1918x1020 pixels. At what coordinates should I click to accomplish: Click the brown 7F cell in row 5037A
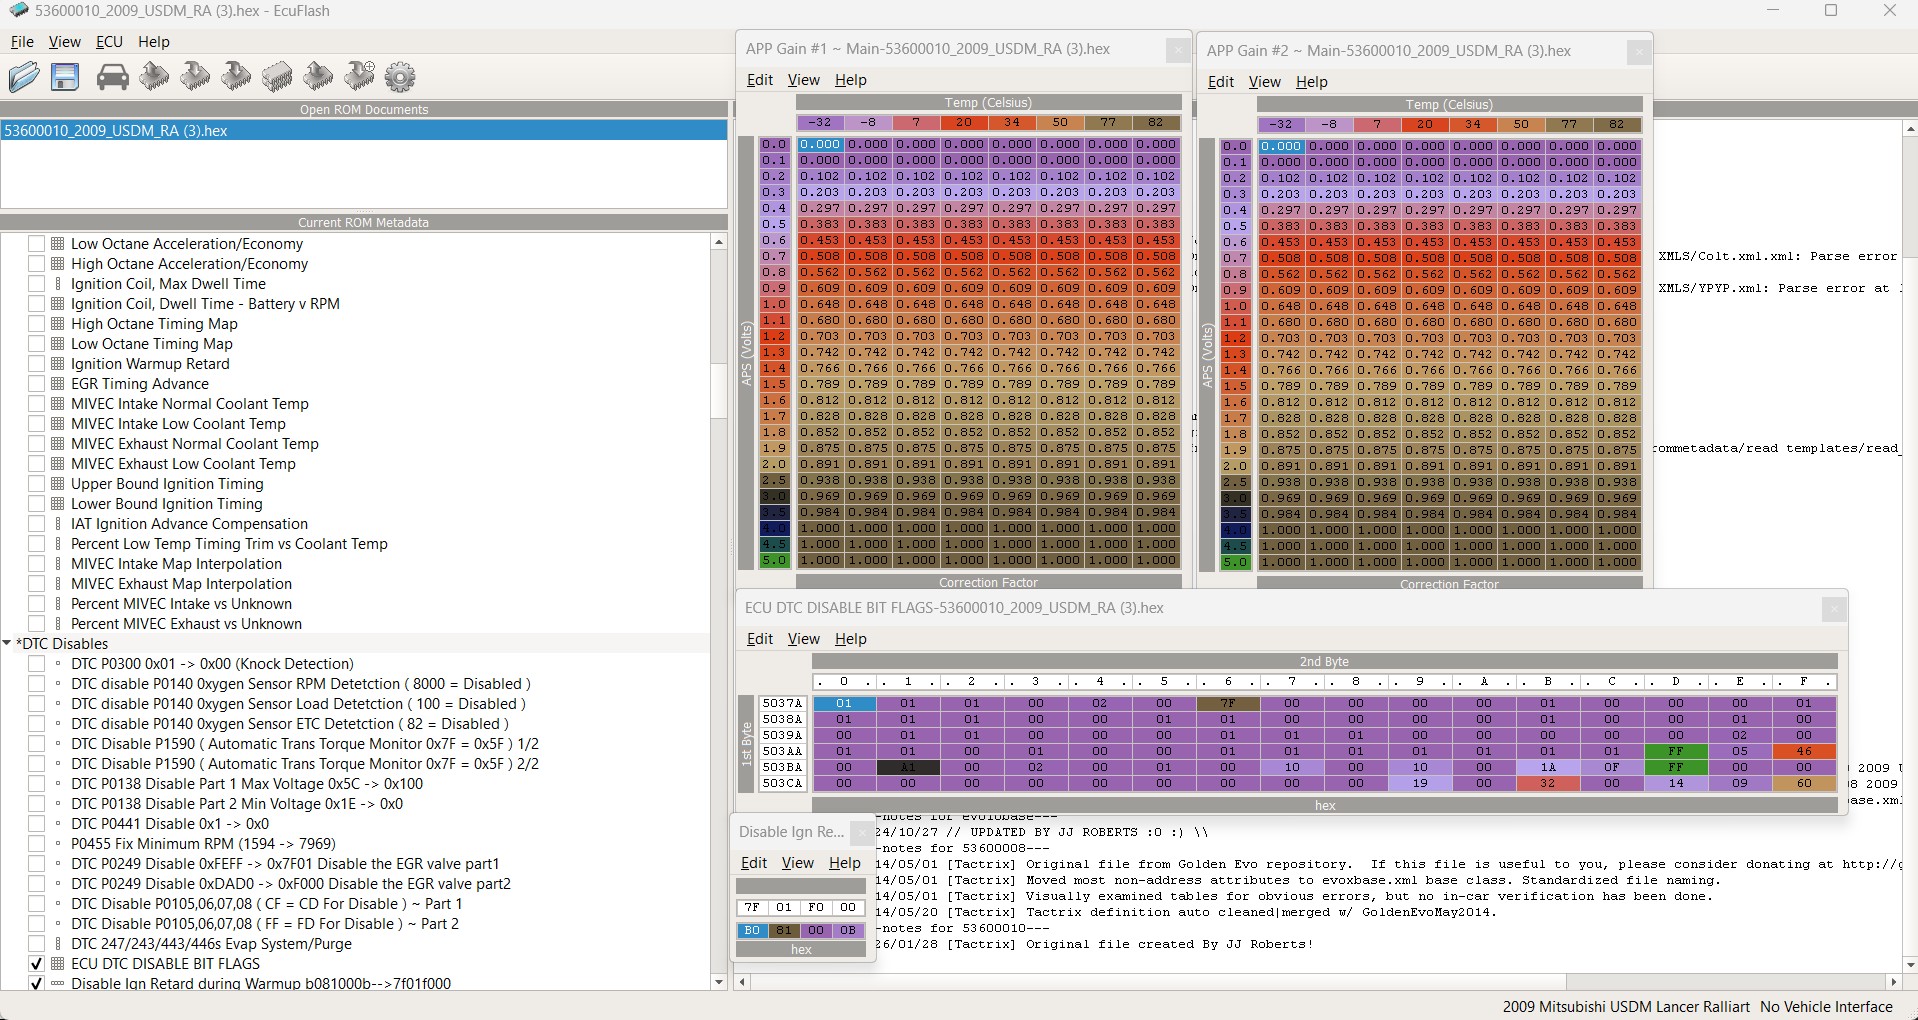[1227, 703]
